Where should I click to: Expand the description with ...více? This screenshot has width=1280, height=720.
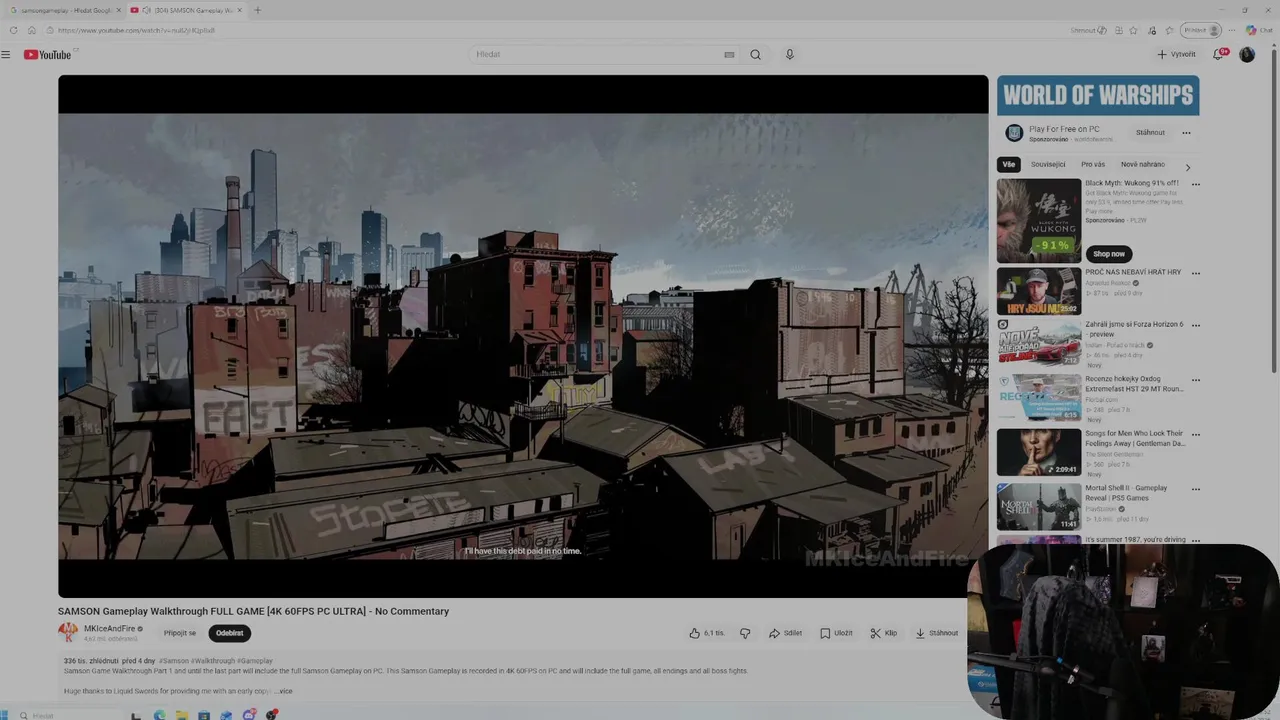click(x=284, y=691)
